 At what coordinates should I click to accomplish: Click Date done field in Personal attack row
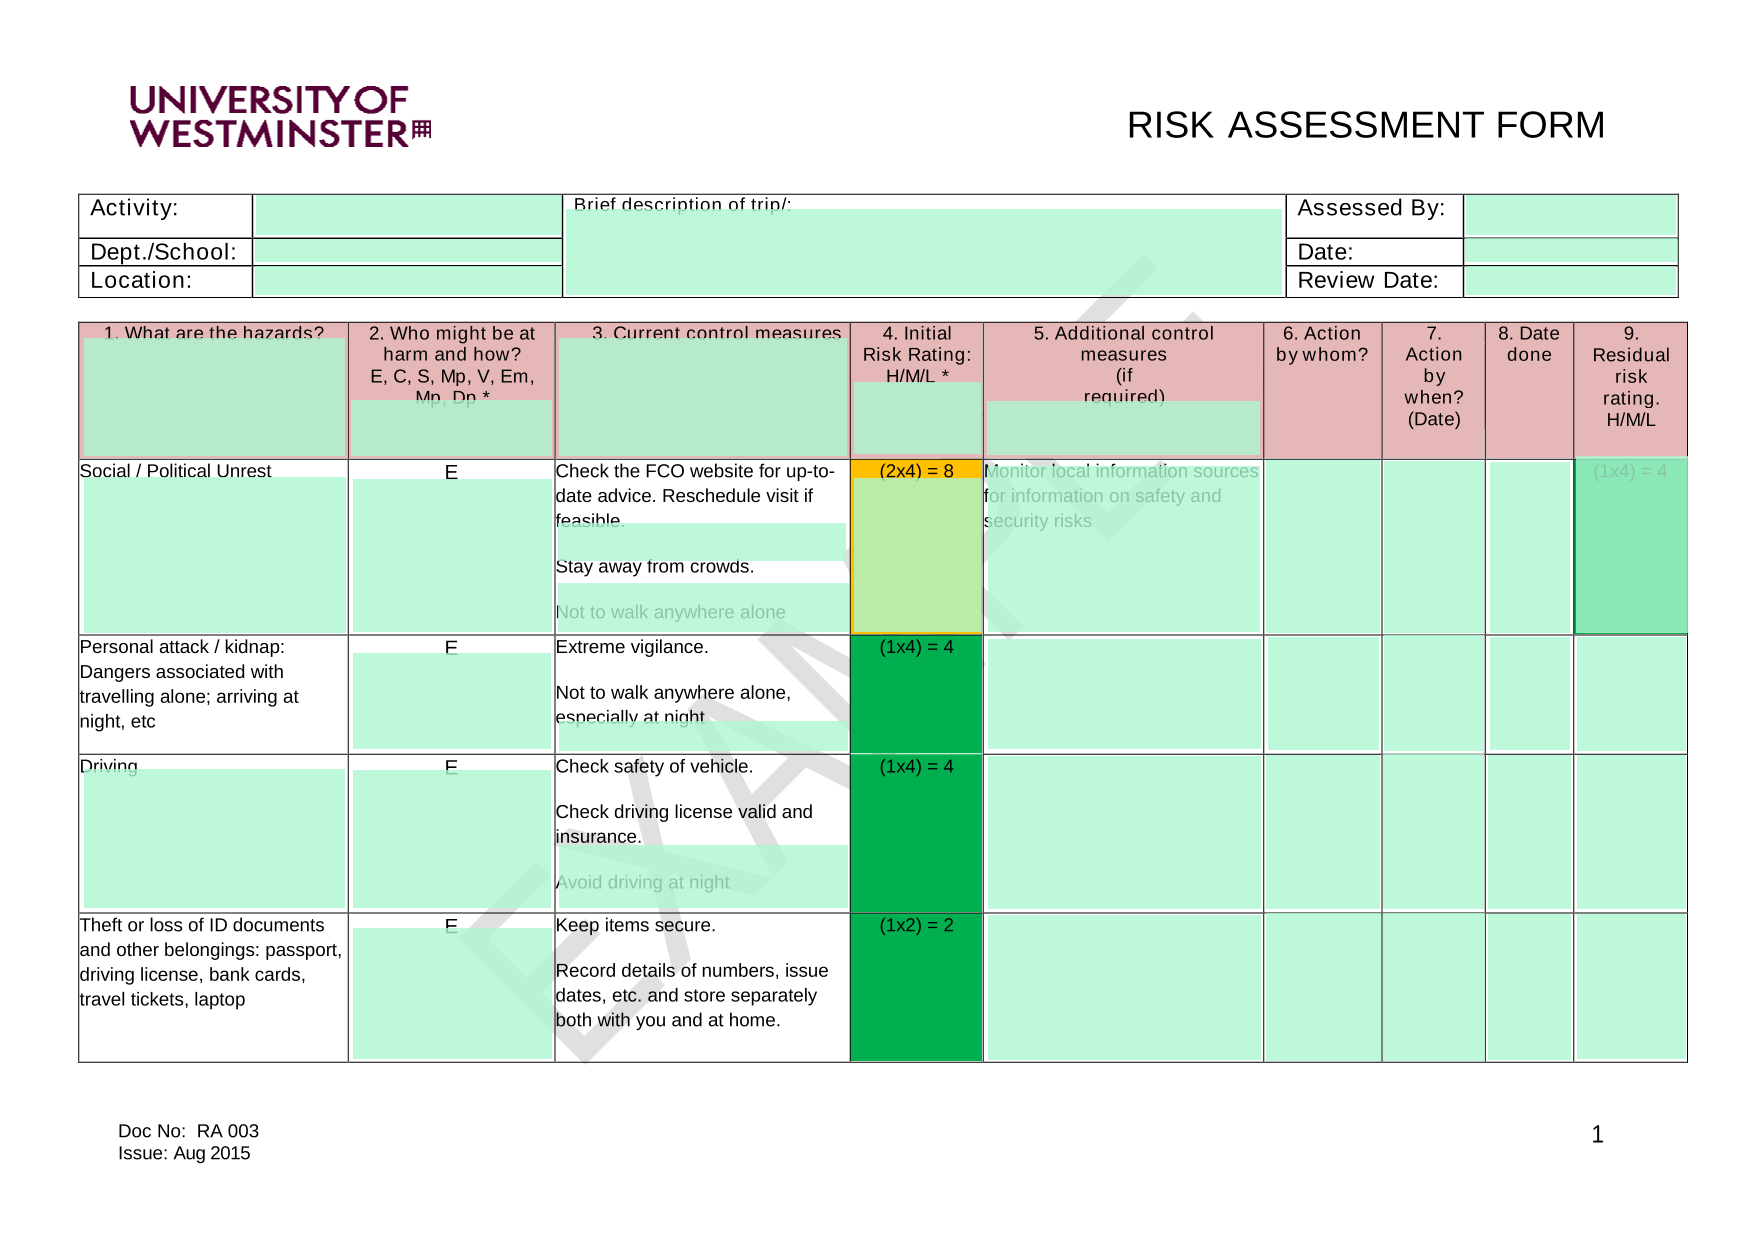(1529, 694)
